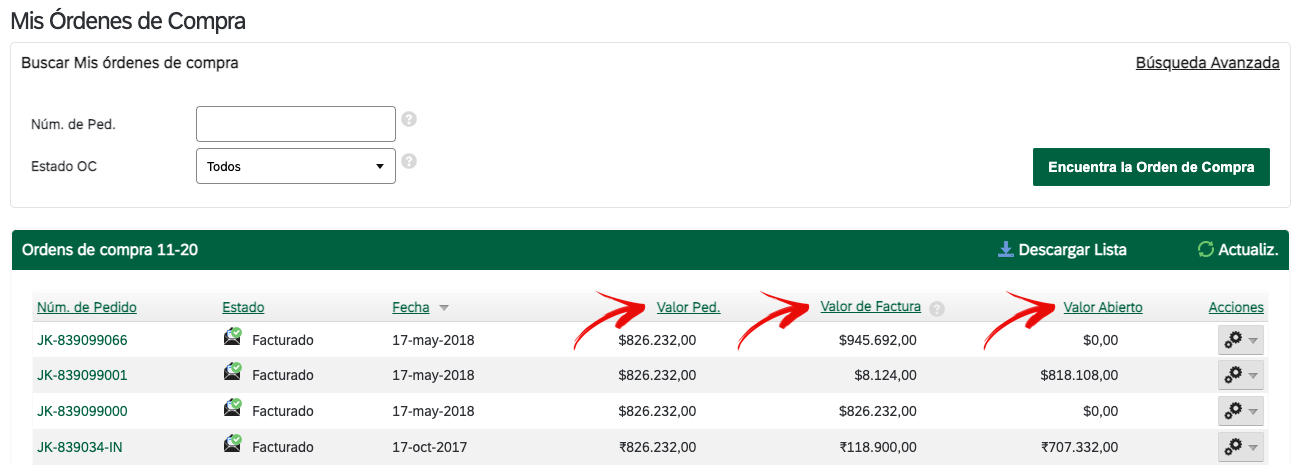
Task: Sort by Valor Abierto column header
Action: pyautogui.click(x=1103, y=307)
